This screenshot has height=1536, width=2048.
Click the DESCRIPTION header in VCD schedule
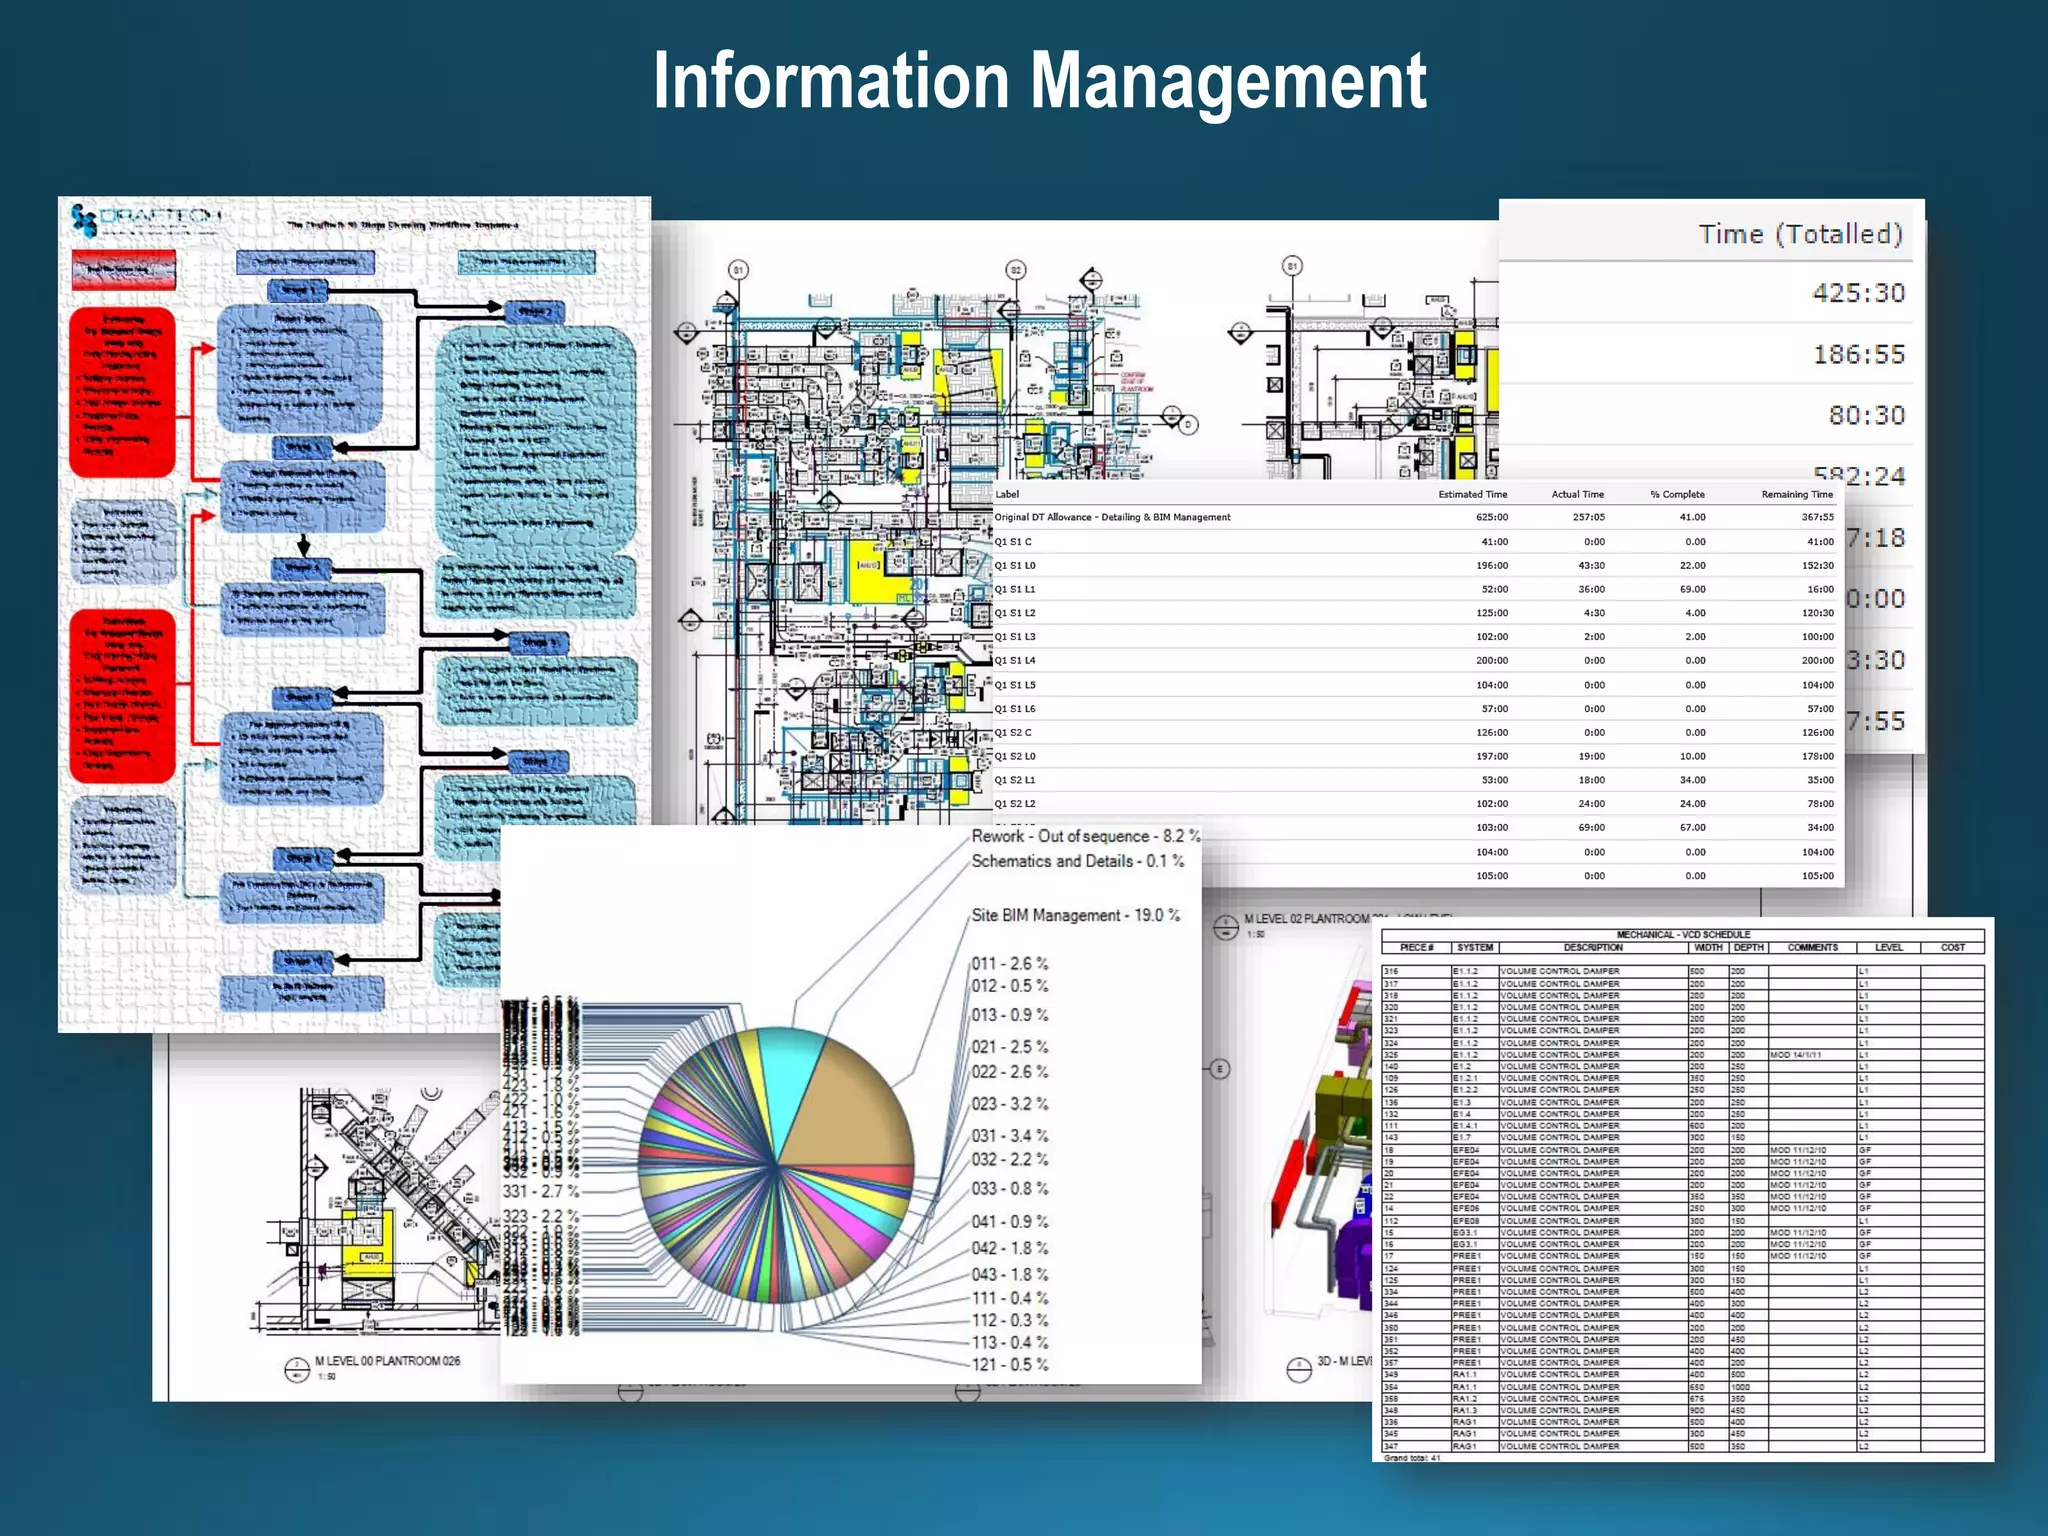coord(1592,947)
